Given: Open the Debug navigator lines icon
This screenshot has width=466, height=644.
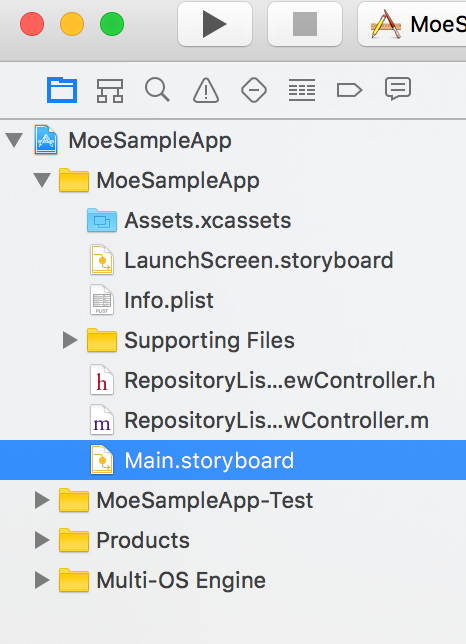Looking at the screenshot, I should click(x=302, y=90).
